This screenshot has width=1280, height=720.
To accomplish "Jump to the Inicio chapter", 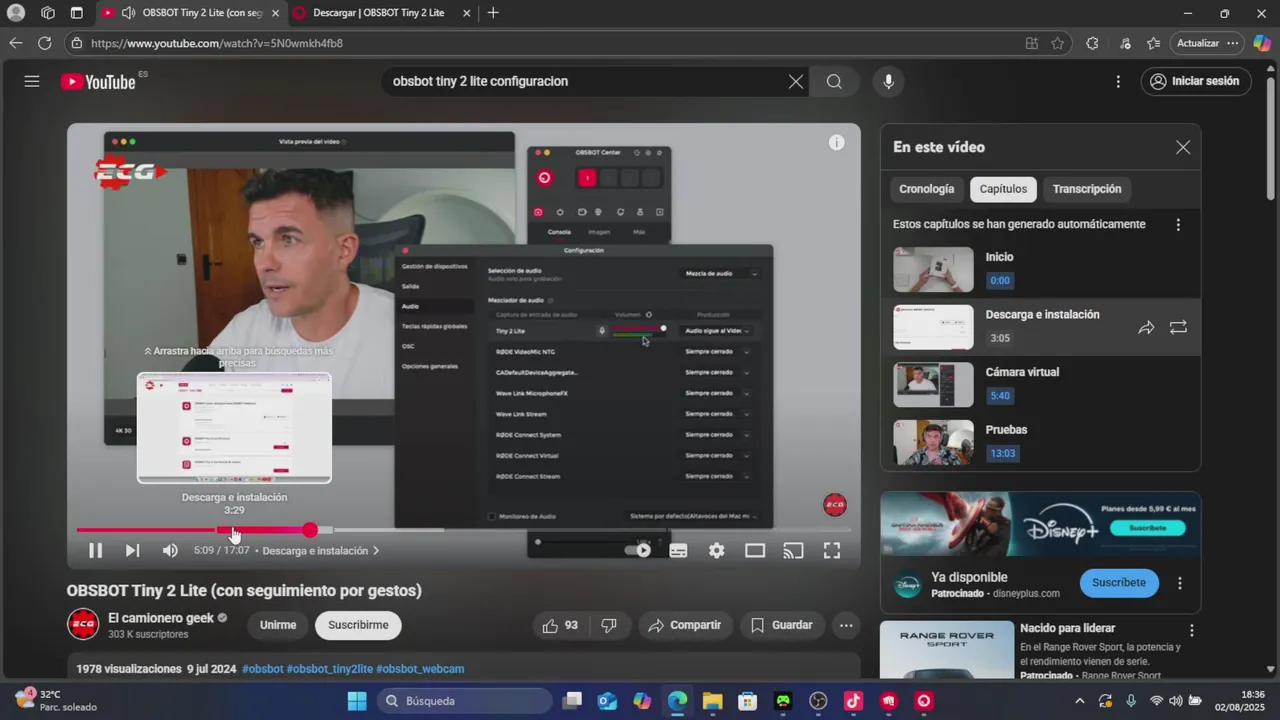I will [x=1040, y=269].
